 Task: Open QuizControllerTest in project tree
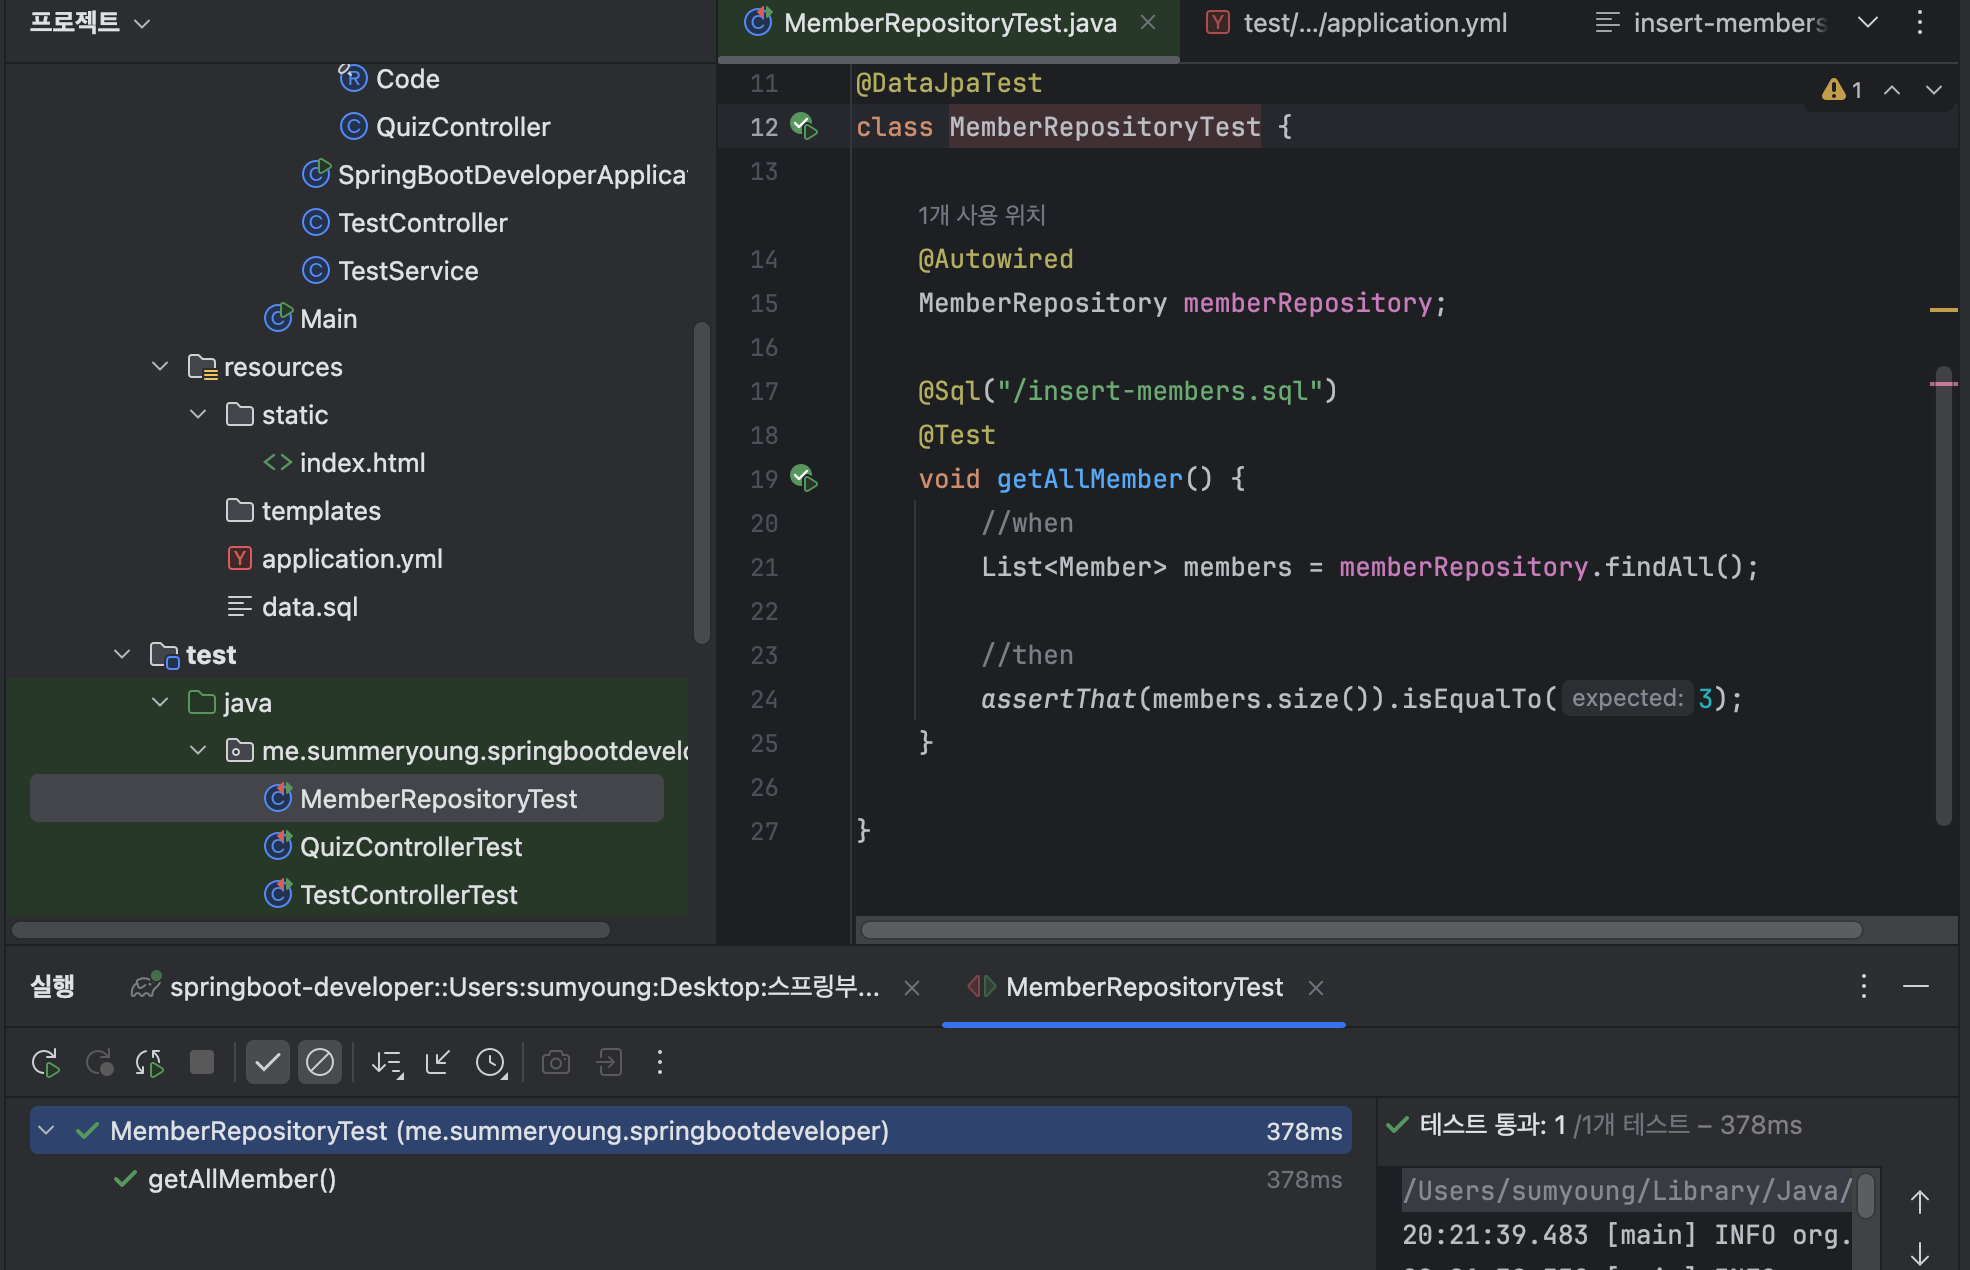click(410, 847)
